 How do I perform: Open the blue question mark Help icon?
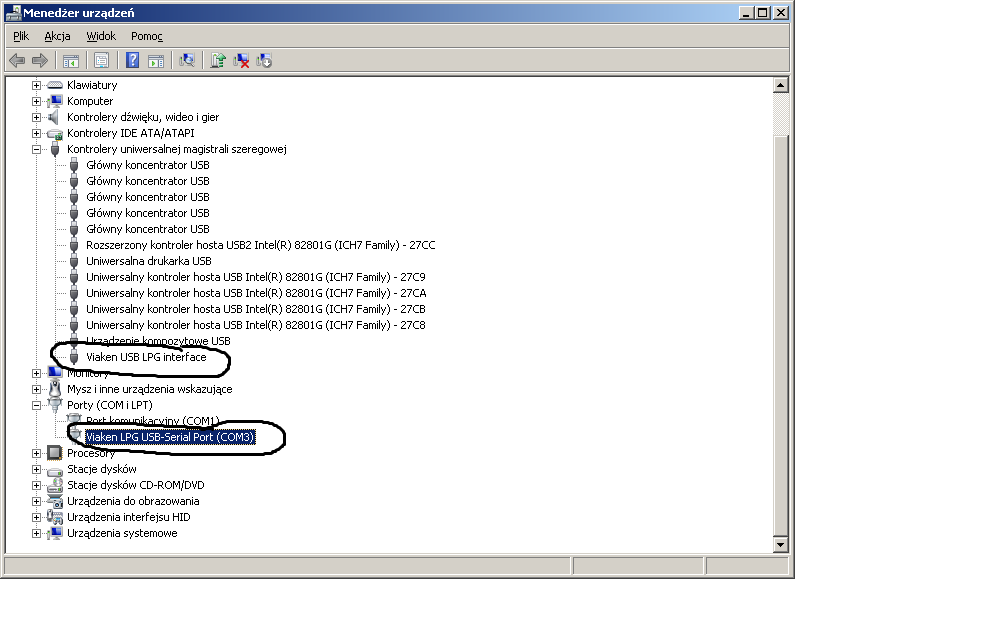pyautogui.click(x=132, y=60)
